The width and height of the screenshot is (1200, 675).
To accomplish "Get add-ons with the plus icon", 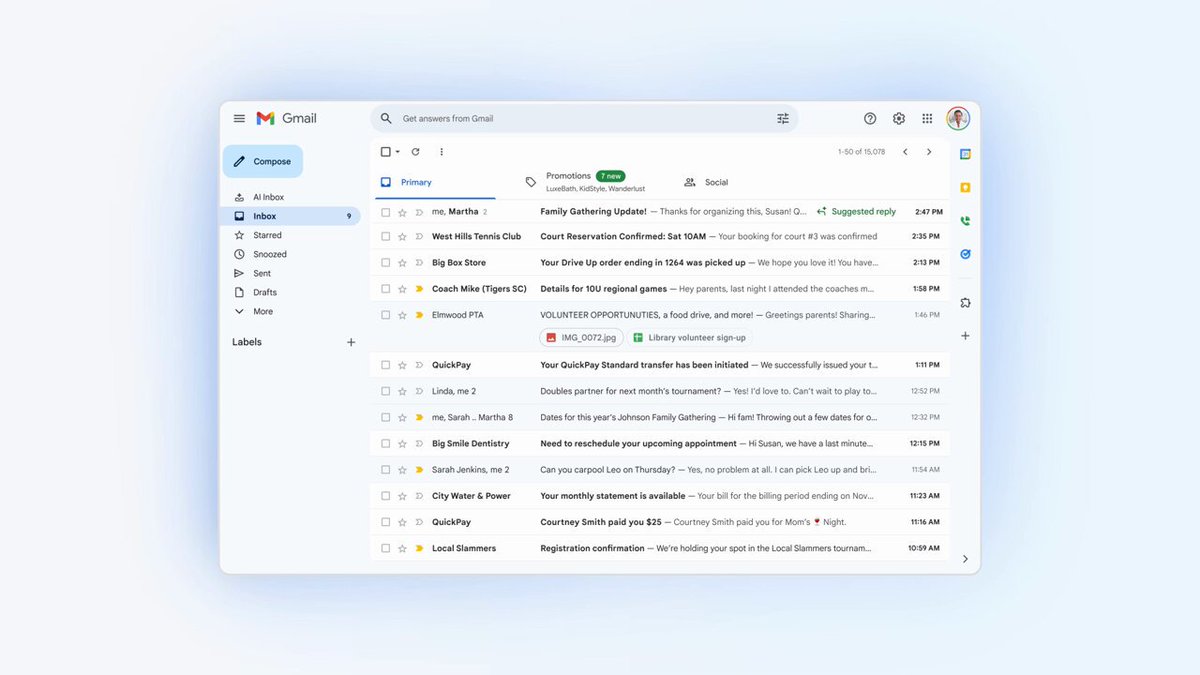I will click(x=965, y=336).
